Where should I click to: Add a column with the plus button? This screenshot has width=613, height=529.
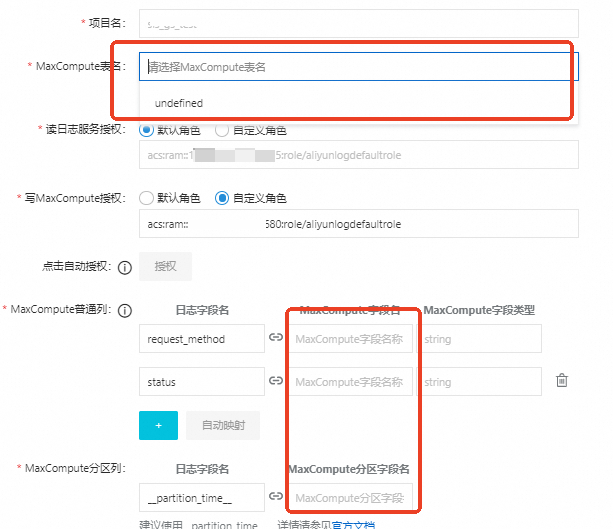click(158, 425)
